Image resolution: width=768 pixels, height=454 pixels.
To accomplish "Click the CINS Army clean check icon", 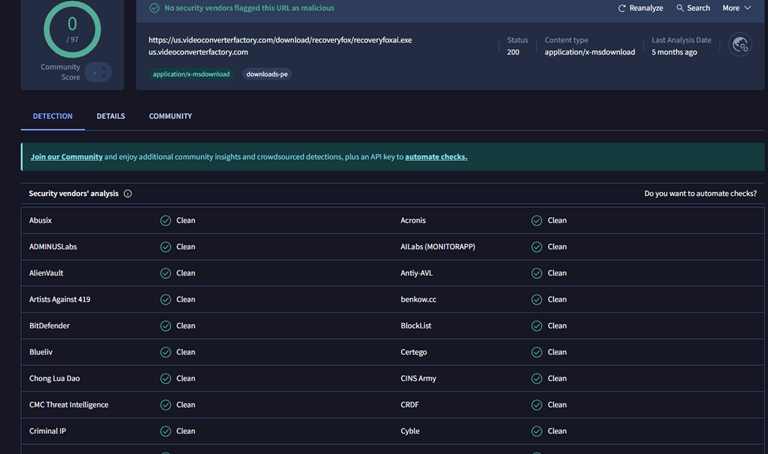I will click(x=537, y=379).
